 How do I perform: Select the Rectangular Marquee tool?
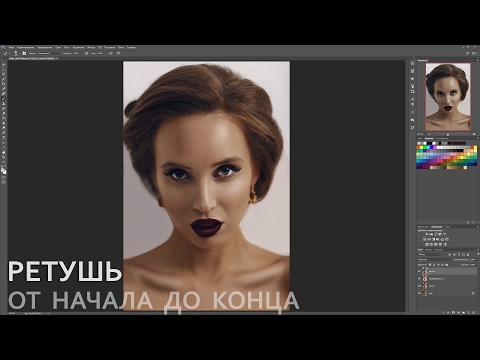coord(4,69)
